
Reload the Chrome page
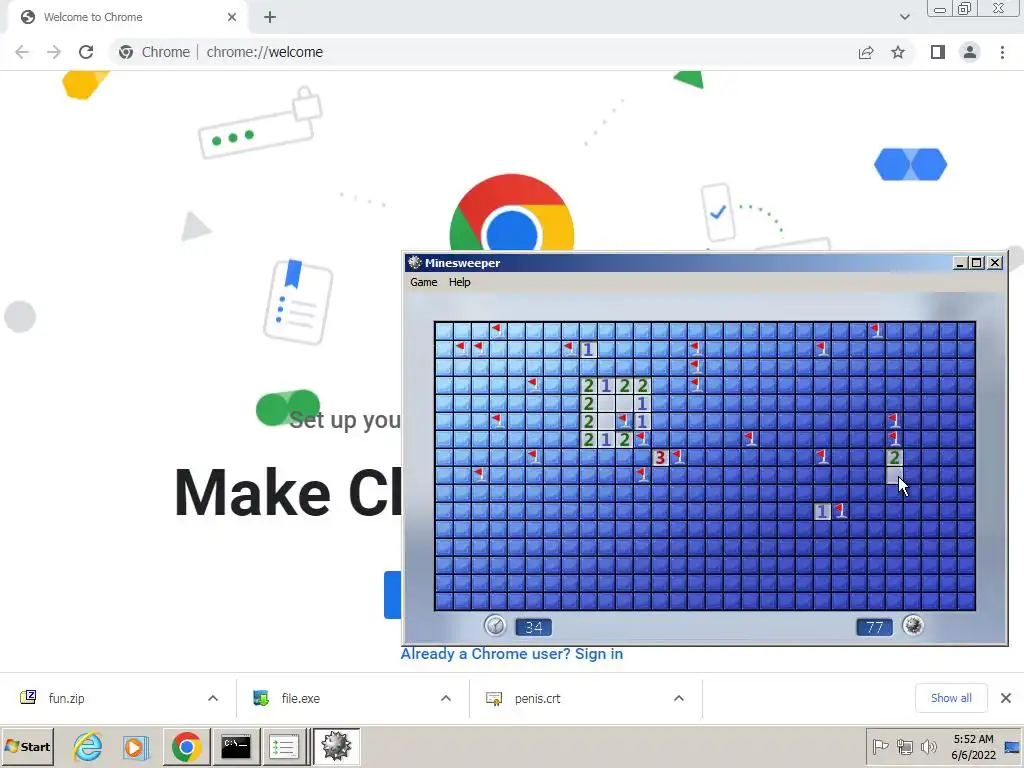[x=86, y=52]
